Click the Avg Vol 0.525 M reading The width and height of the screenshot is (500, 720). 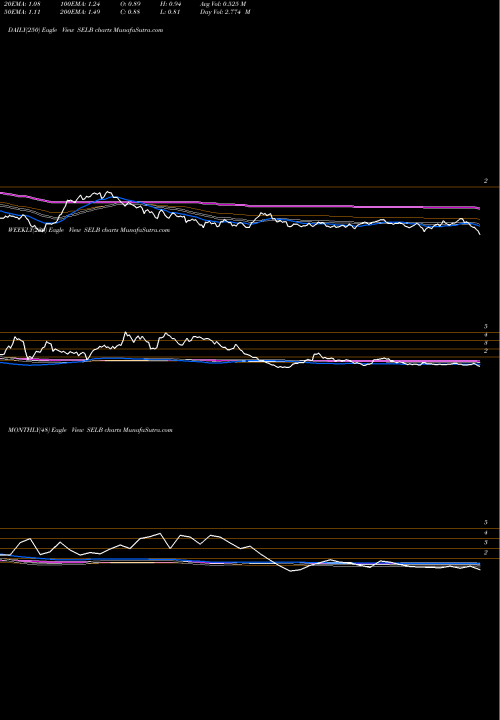tap(223, 4)
